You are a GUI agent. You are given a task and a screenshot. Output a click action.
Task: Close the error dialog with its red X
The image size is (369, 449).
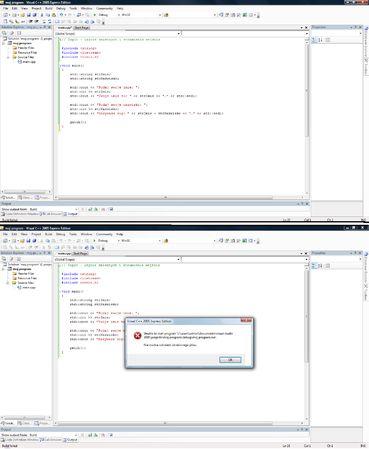(246, 321)
